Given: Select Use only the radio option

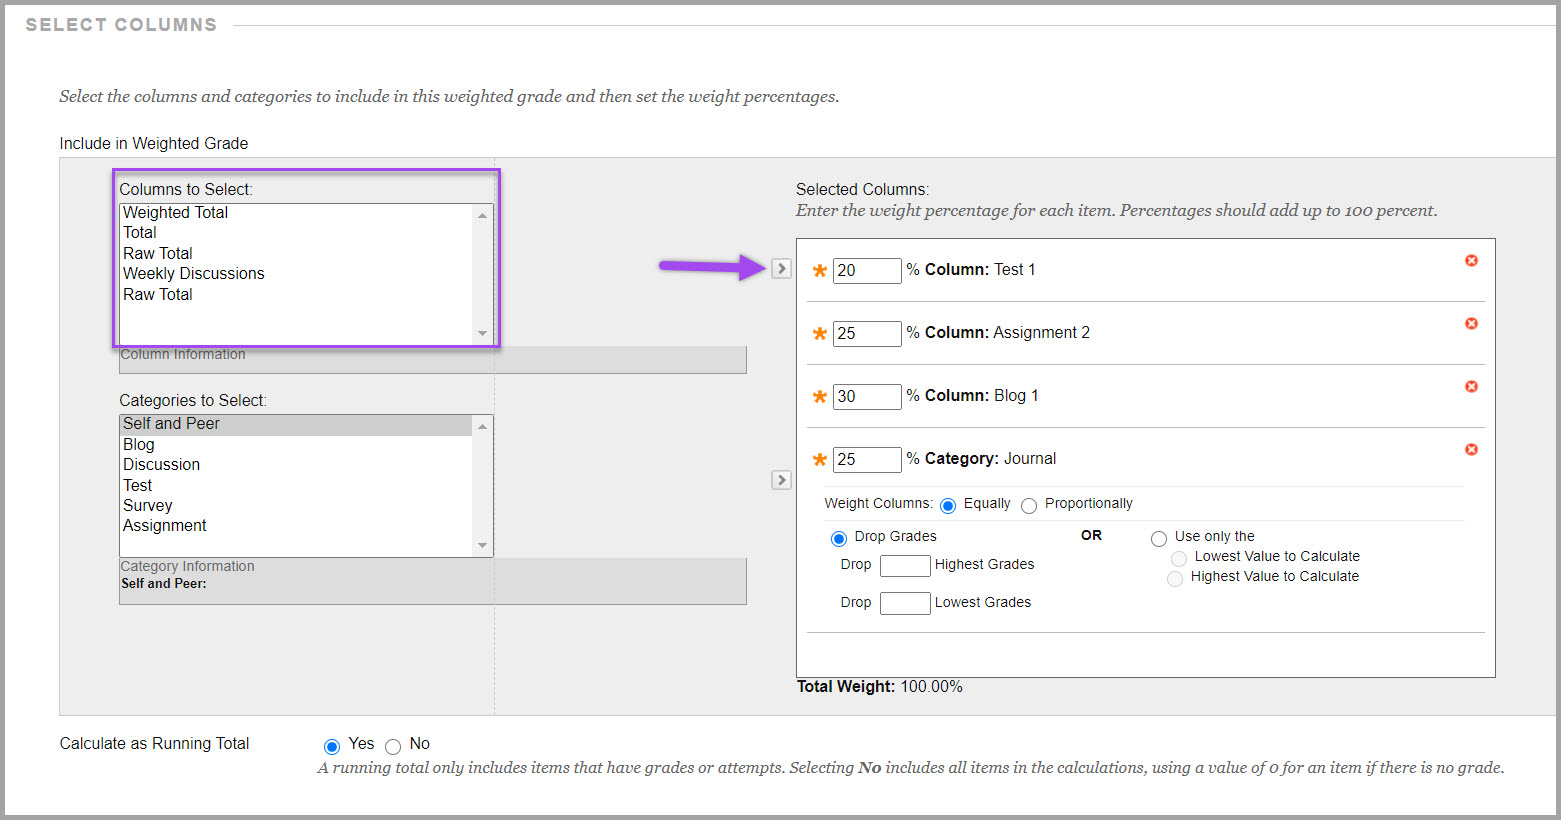Looking at the screenshot, I should point(1159,539).
